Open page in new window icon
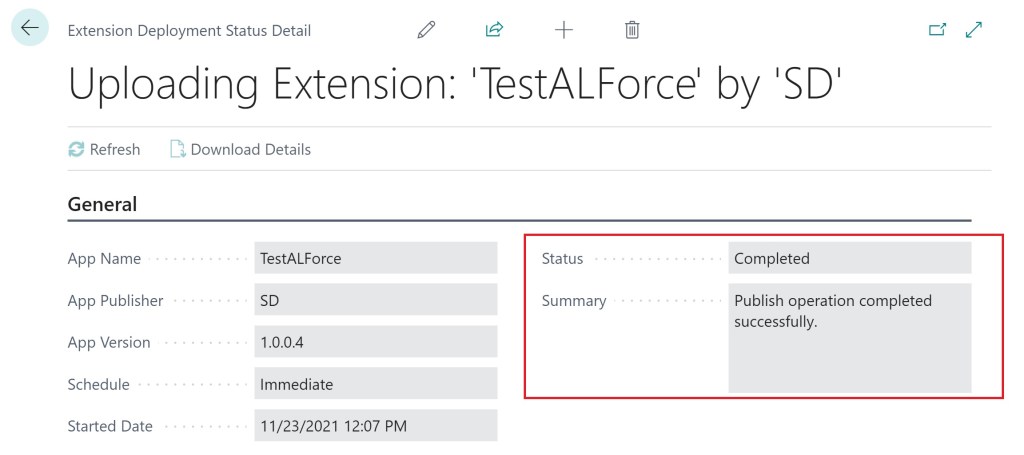The width and height of the screenshot is (1024, 455). [x=937, y=30]
